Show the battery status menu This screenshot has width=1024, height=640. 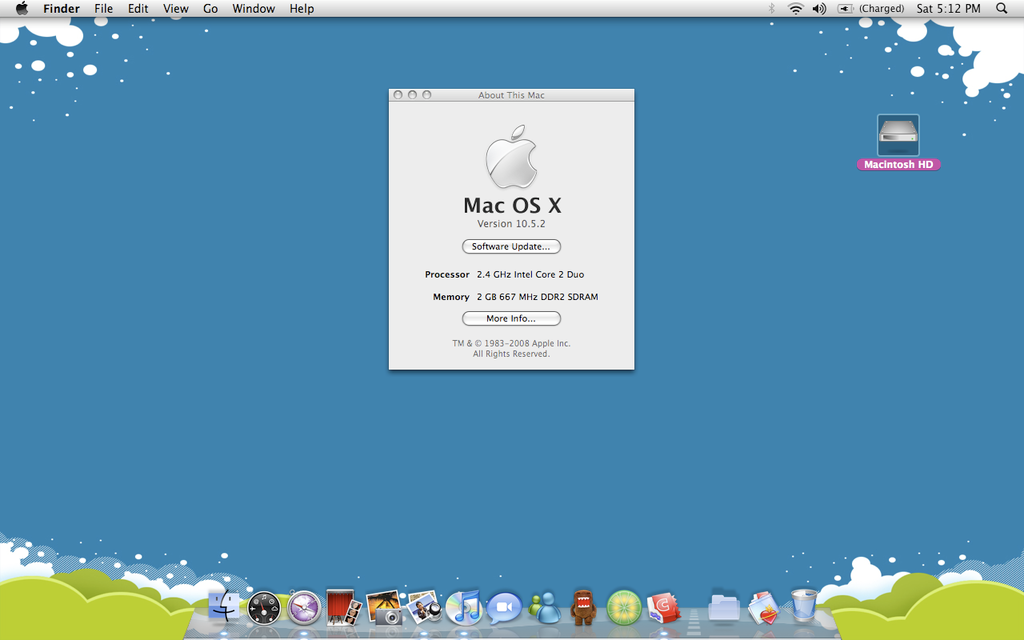(845, 8)
